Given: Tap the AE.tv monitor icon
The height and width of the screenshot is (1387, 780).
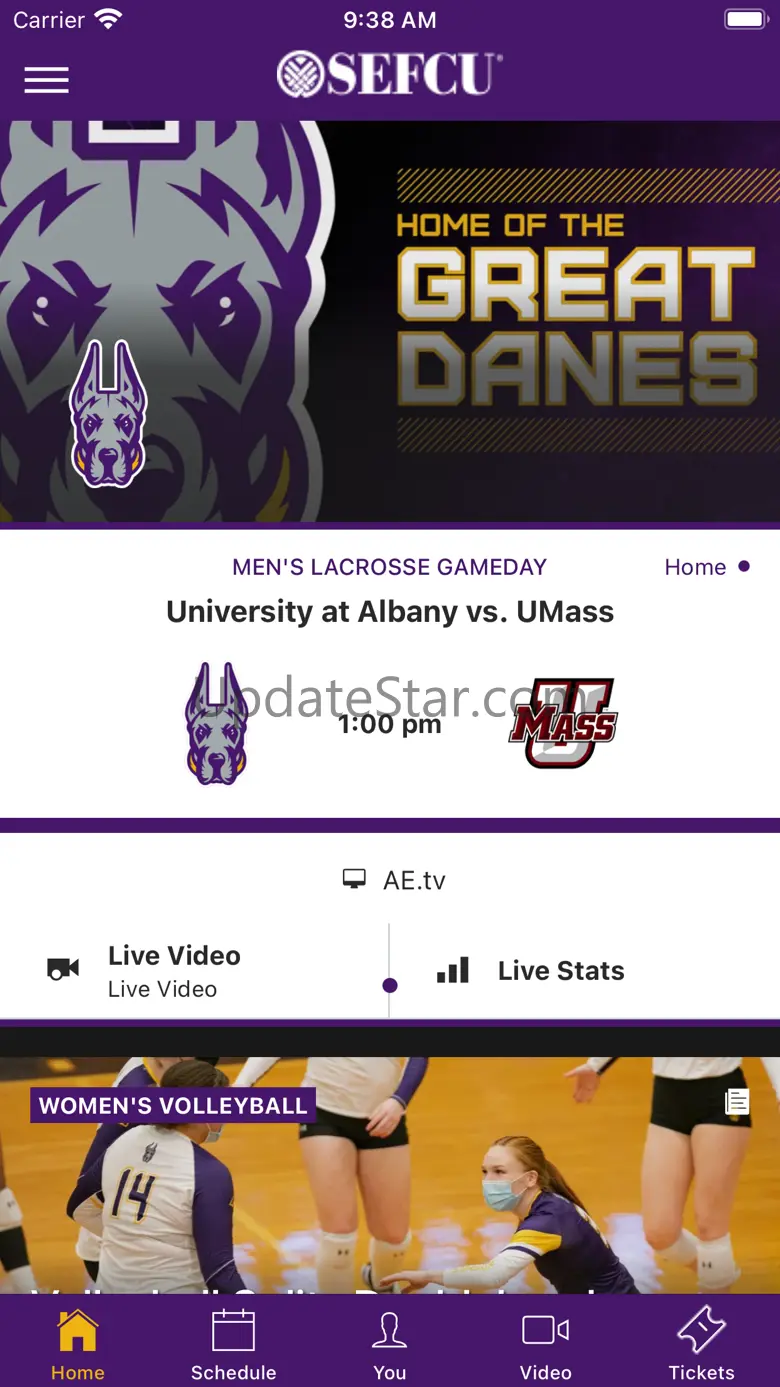Looking at the screenshot, I should click(354, 880).
